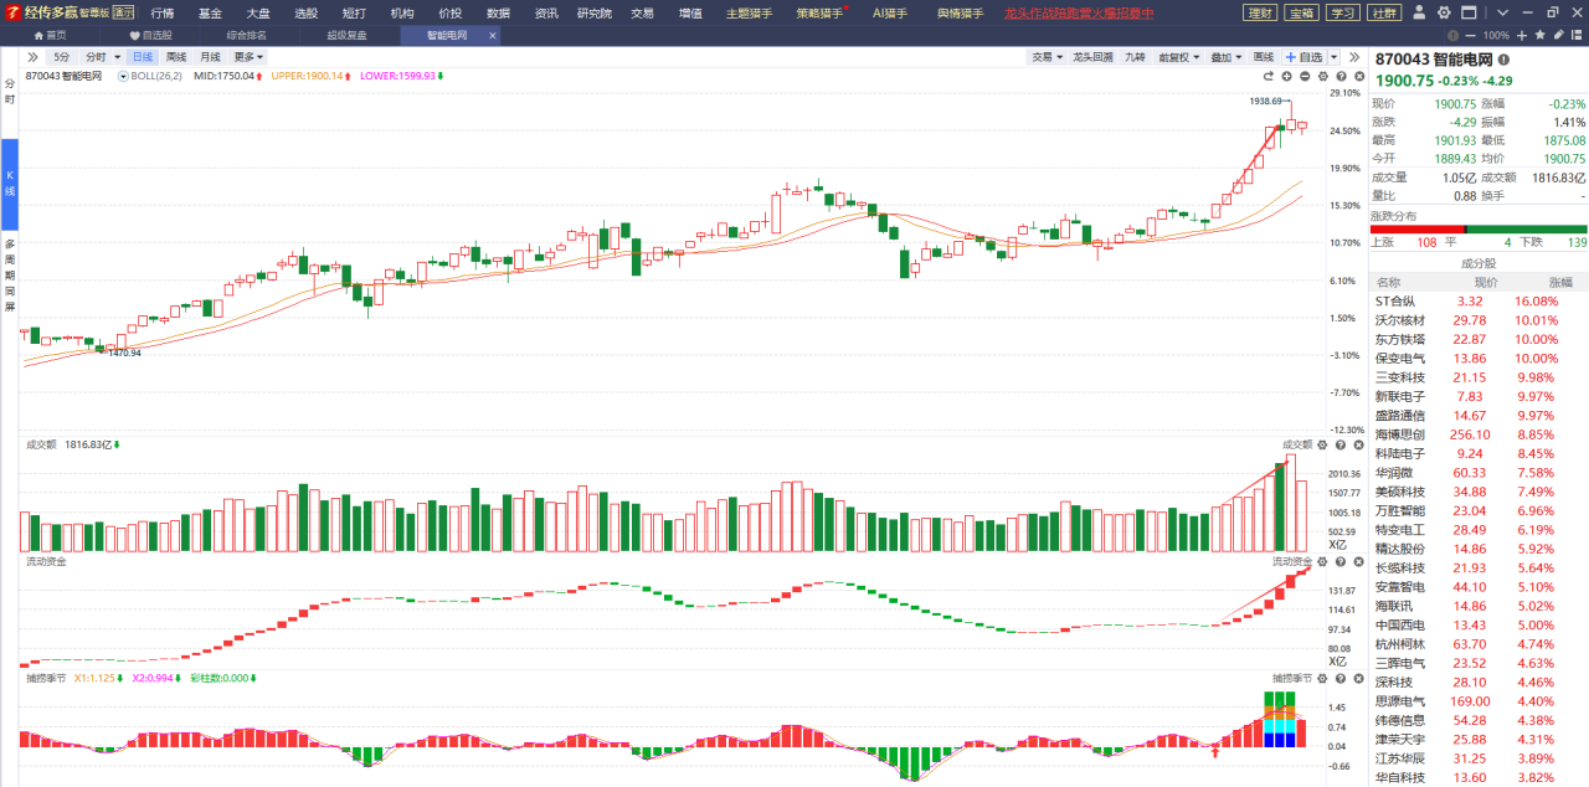Open the 行情 menu
This screenshot has height=787, width=1589.
coord(162,13)
